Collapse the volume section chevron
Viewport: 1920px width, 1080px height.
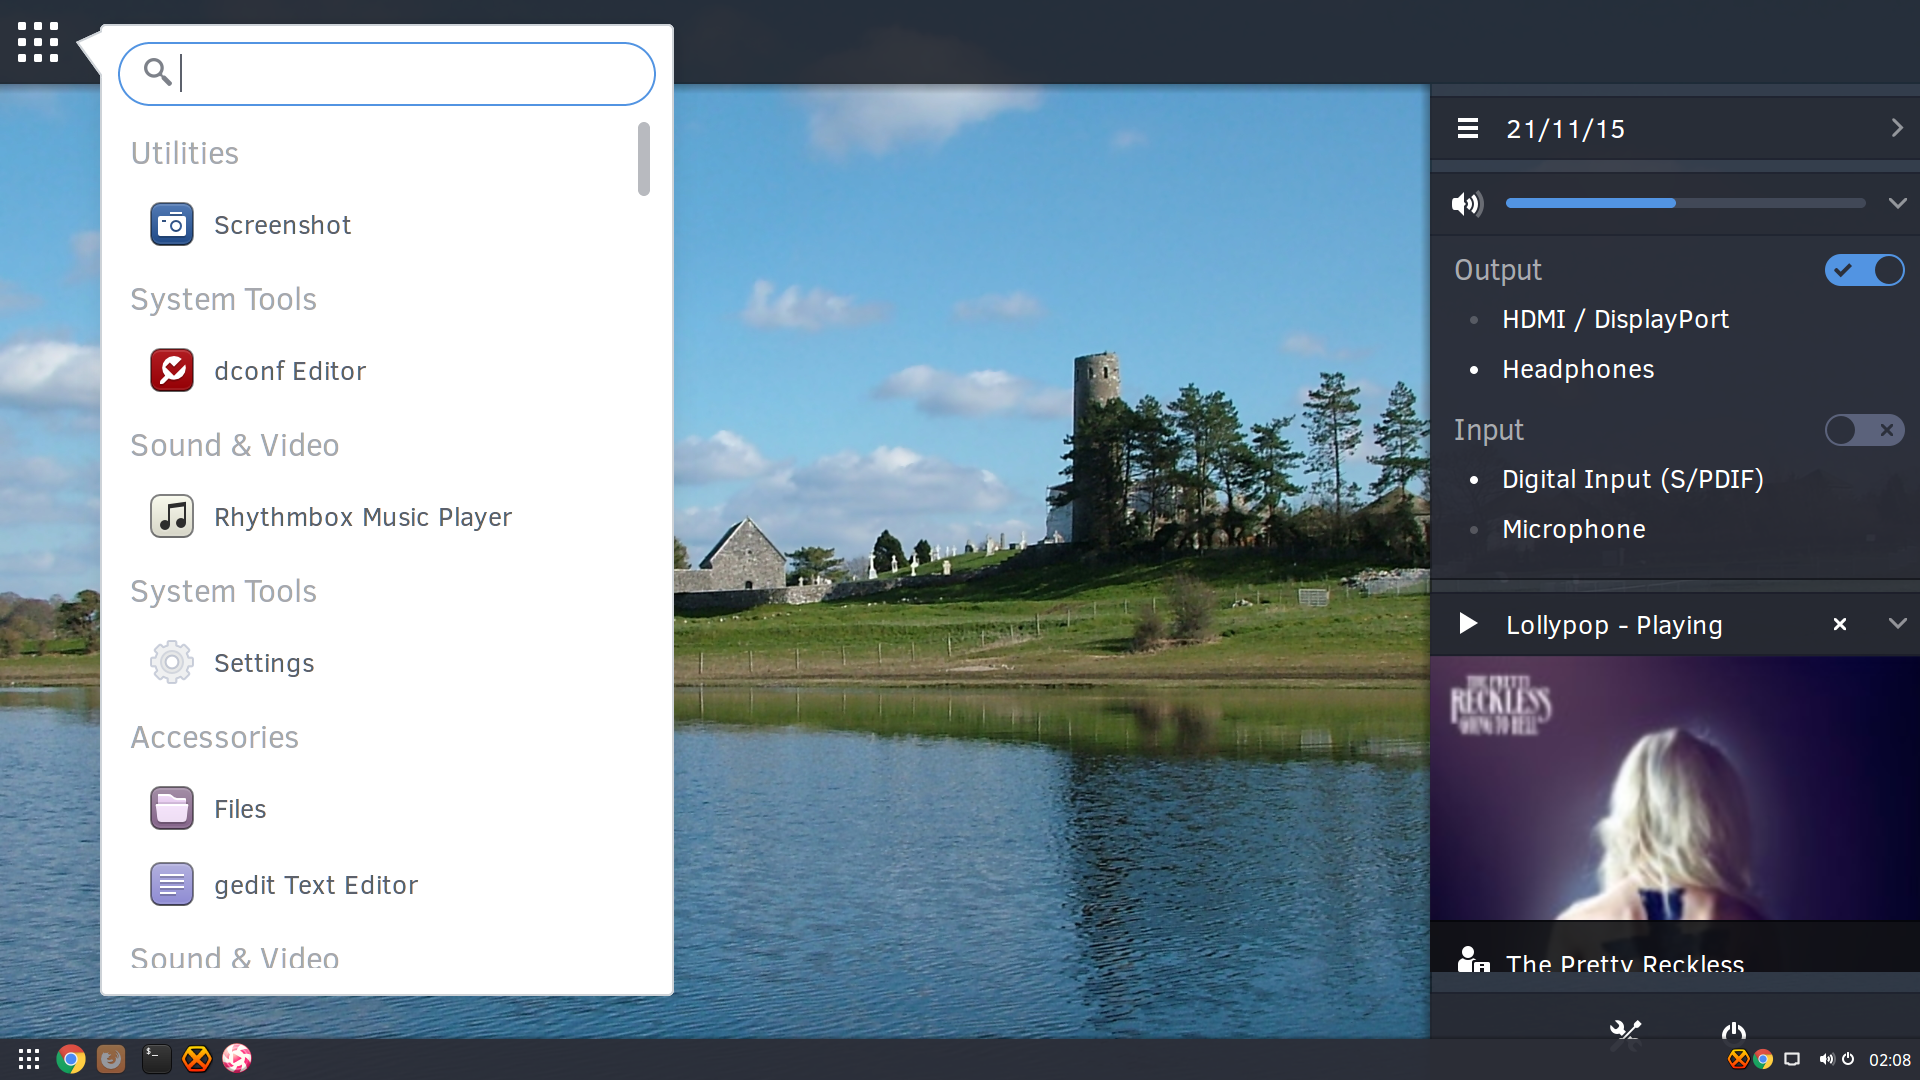click(x=1897, y=203)
